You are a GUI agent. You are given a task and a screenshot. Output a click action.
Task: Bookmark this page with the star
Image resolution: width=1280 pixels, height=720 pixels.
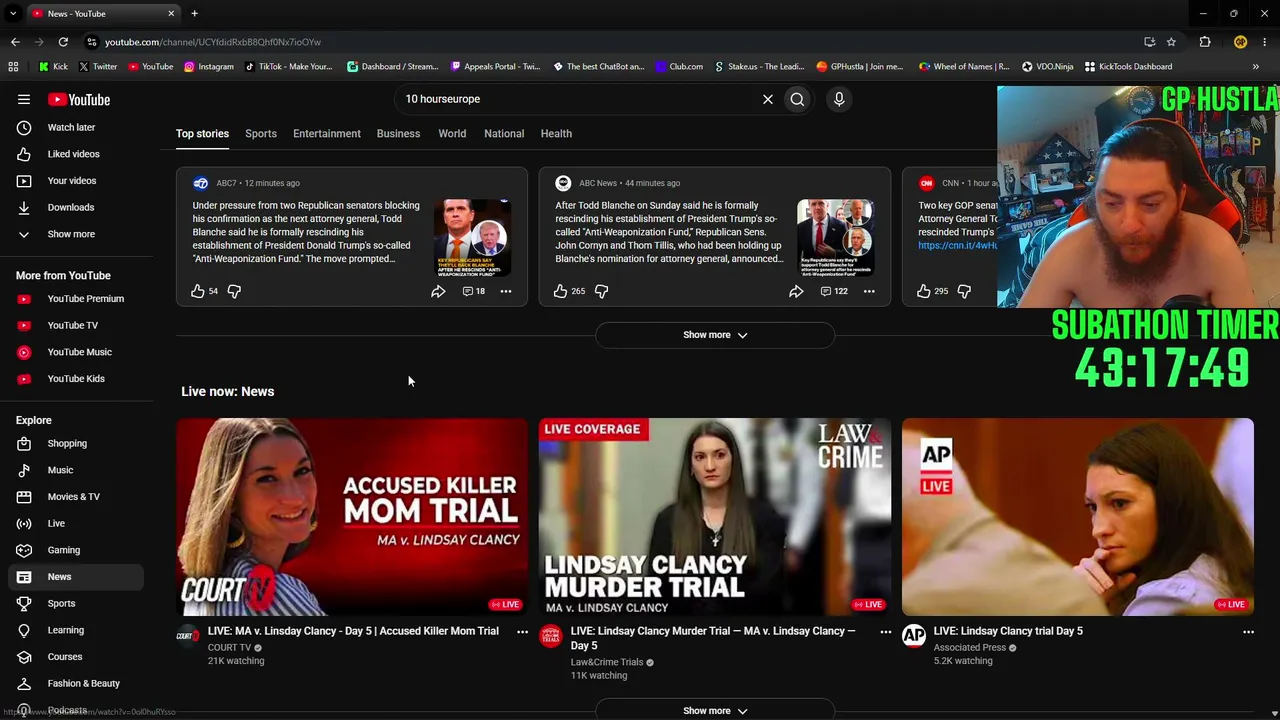pyautogui.click(x=1171, y=42)
